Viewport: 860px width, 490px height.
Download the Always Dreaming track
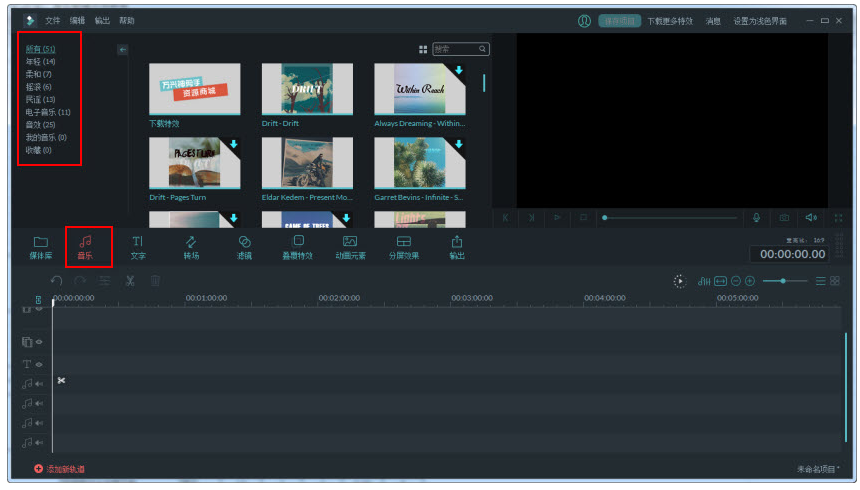coord(458,71)
